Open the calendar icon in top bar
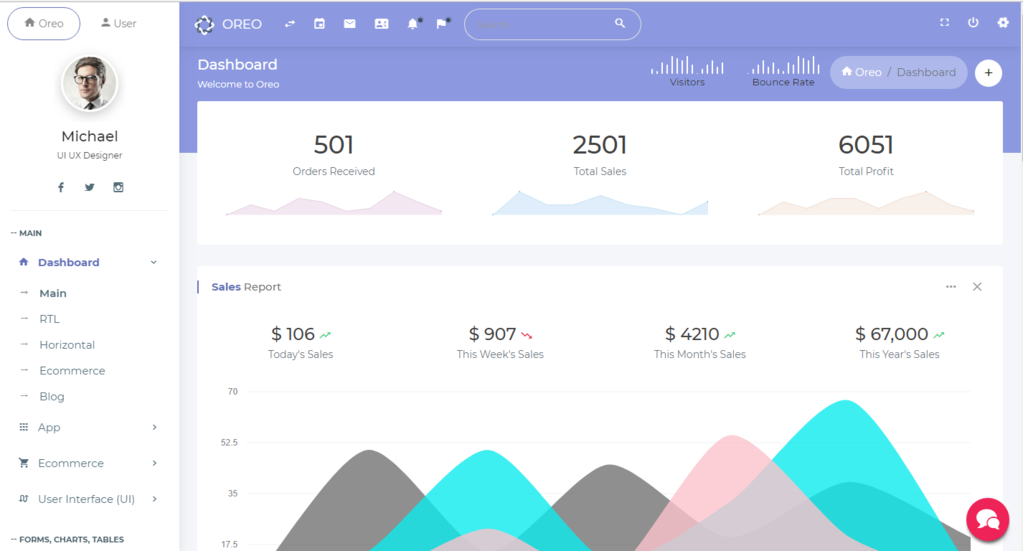This screenshot has width=1023, height=551. click(x=319, y=23)
